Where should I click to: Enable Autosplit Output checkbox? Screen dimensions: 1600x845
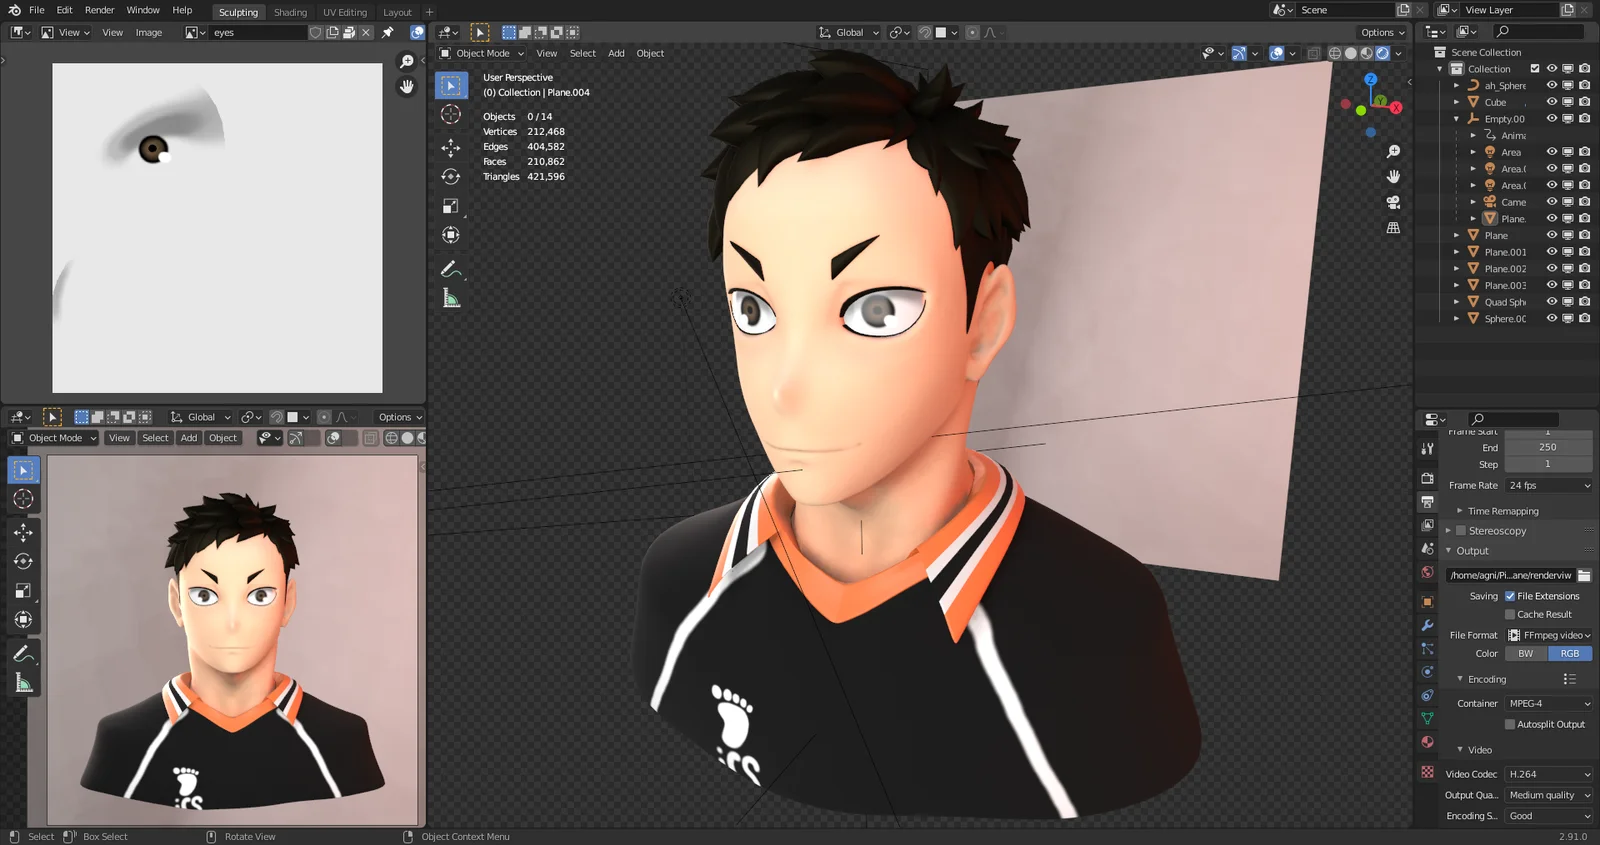point(1510,725)
